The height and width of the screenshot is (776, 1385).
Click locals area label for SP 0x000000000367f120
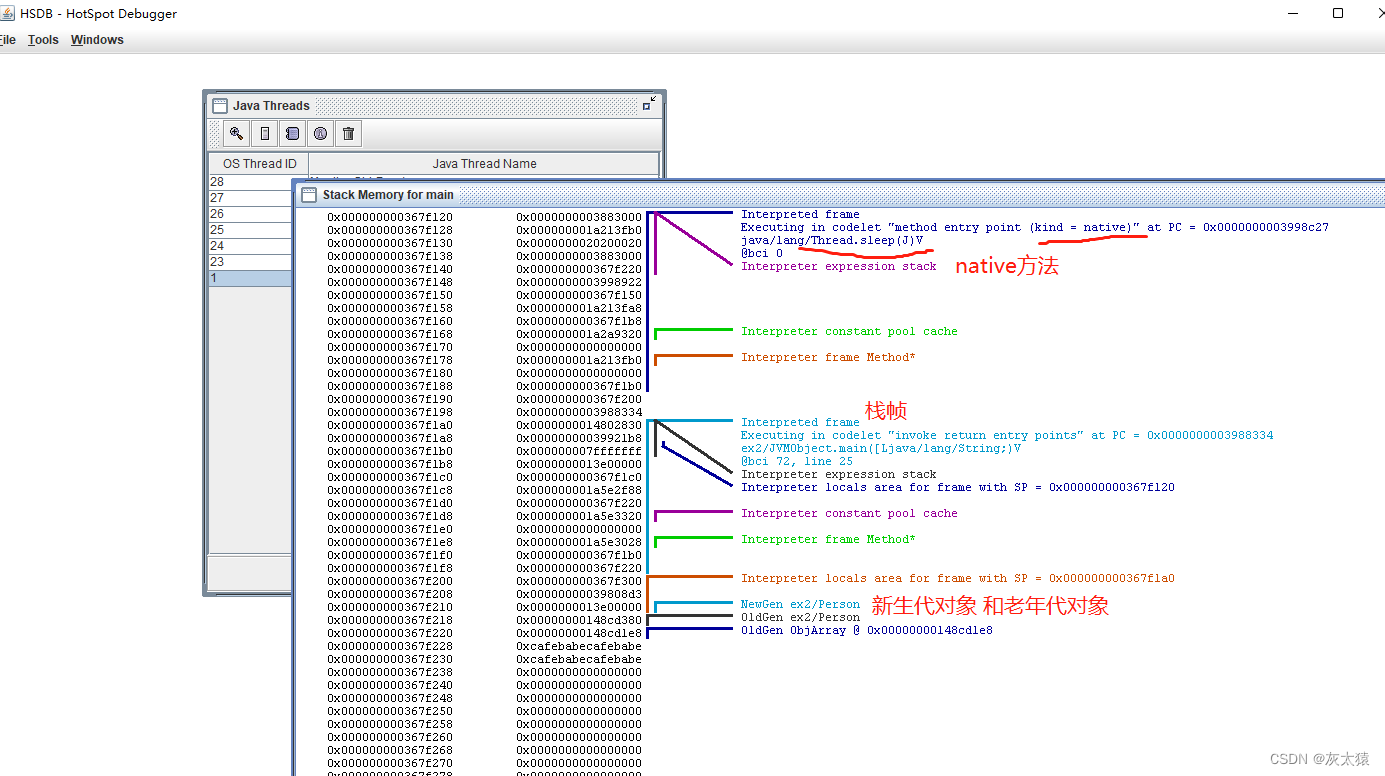point(958,487)
